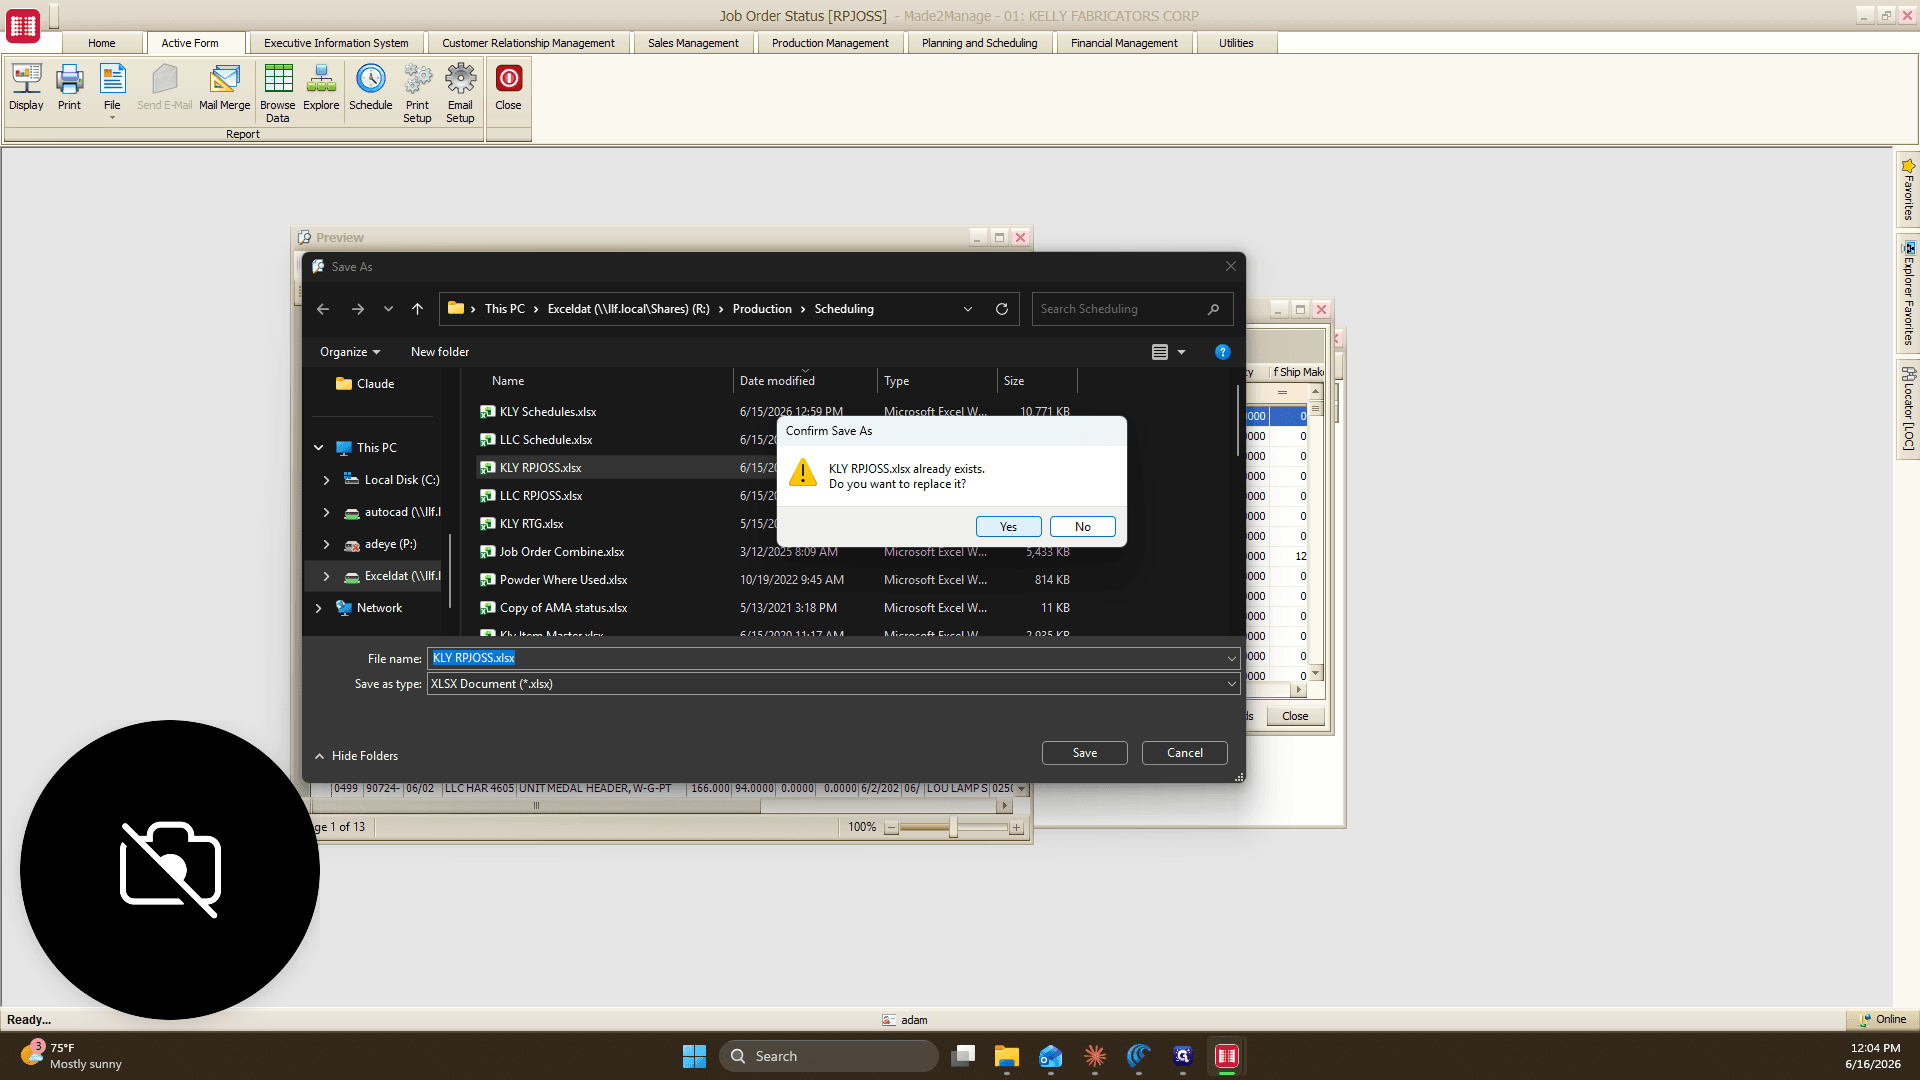Viewport: 1920px width, 1080px height.
Task: Open recent locations dropdown arrow
Action: tap(388, 309)
